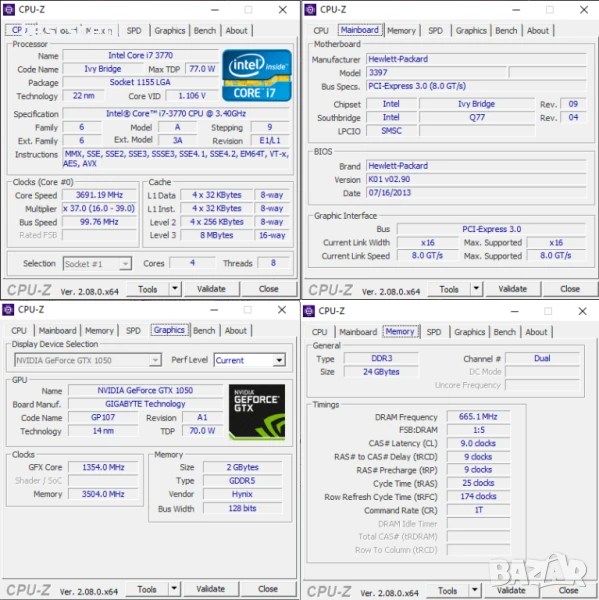Click Validate in the Mainboard window
Image resolution: width=599 pixels, height=600 pixels.
pos(512,289)
